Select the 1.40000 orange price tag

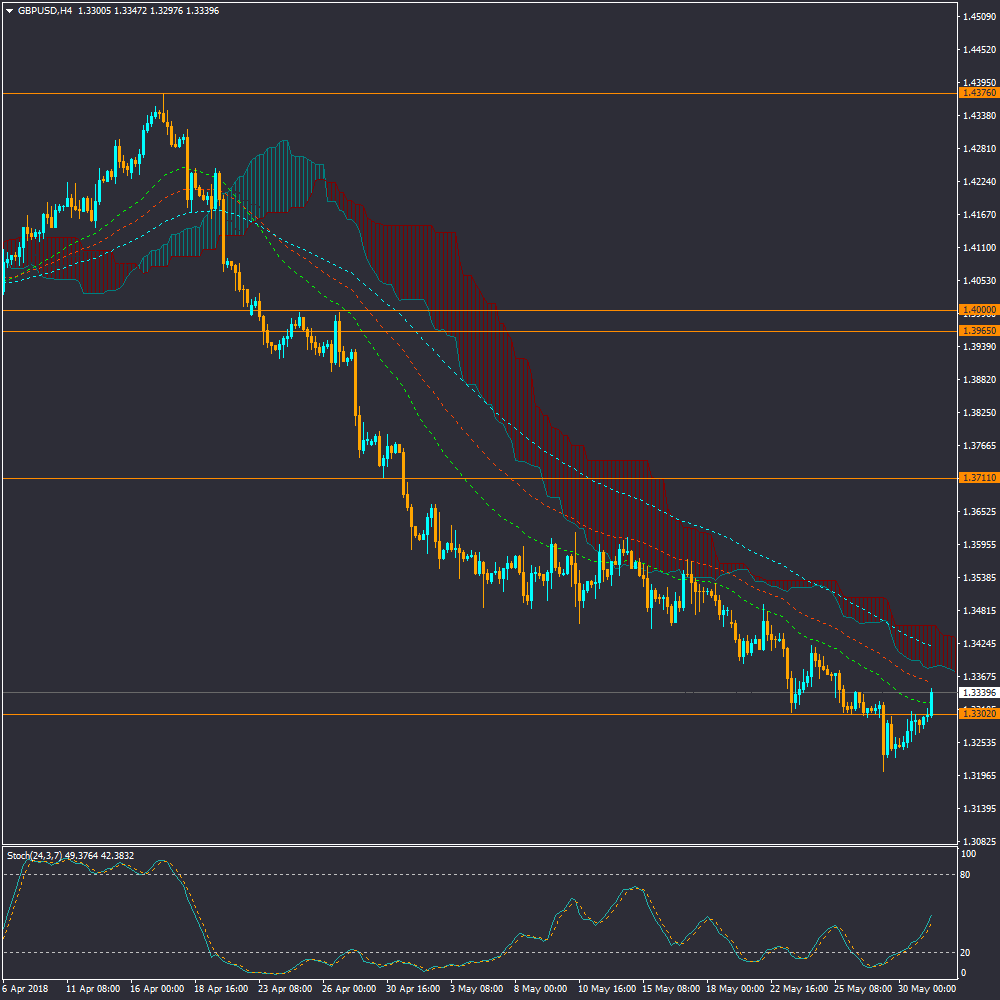click(976, 311)
